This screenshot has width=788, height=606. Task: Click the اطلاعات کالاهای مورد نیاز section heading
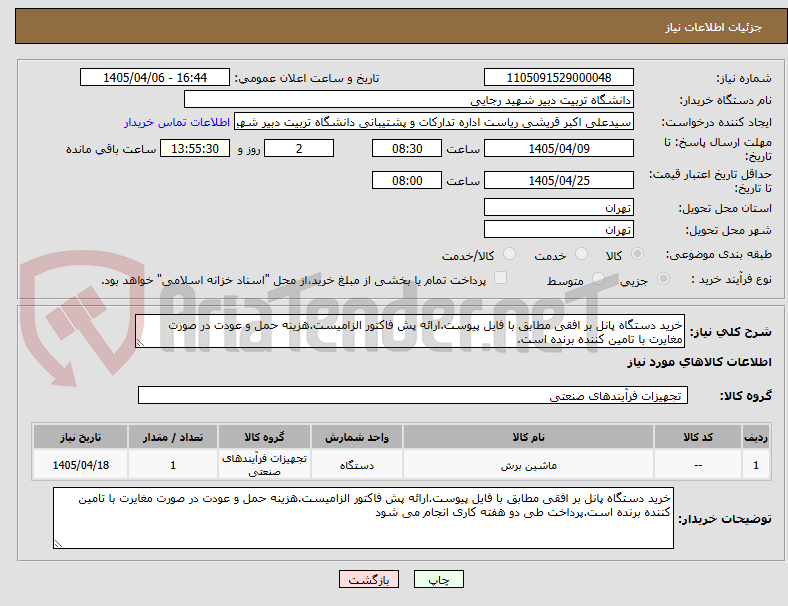tap(699, 362)
